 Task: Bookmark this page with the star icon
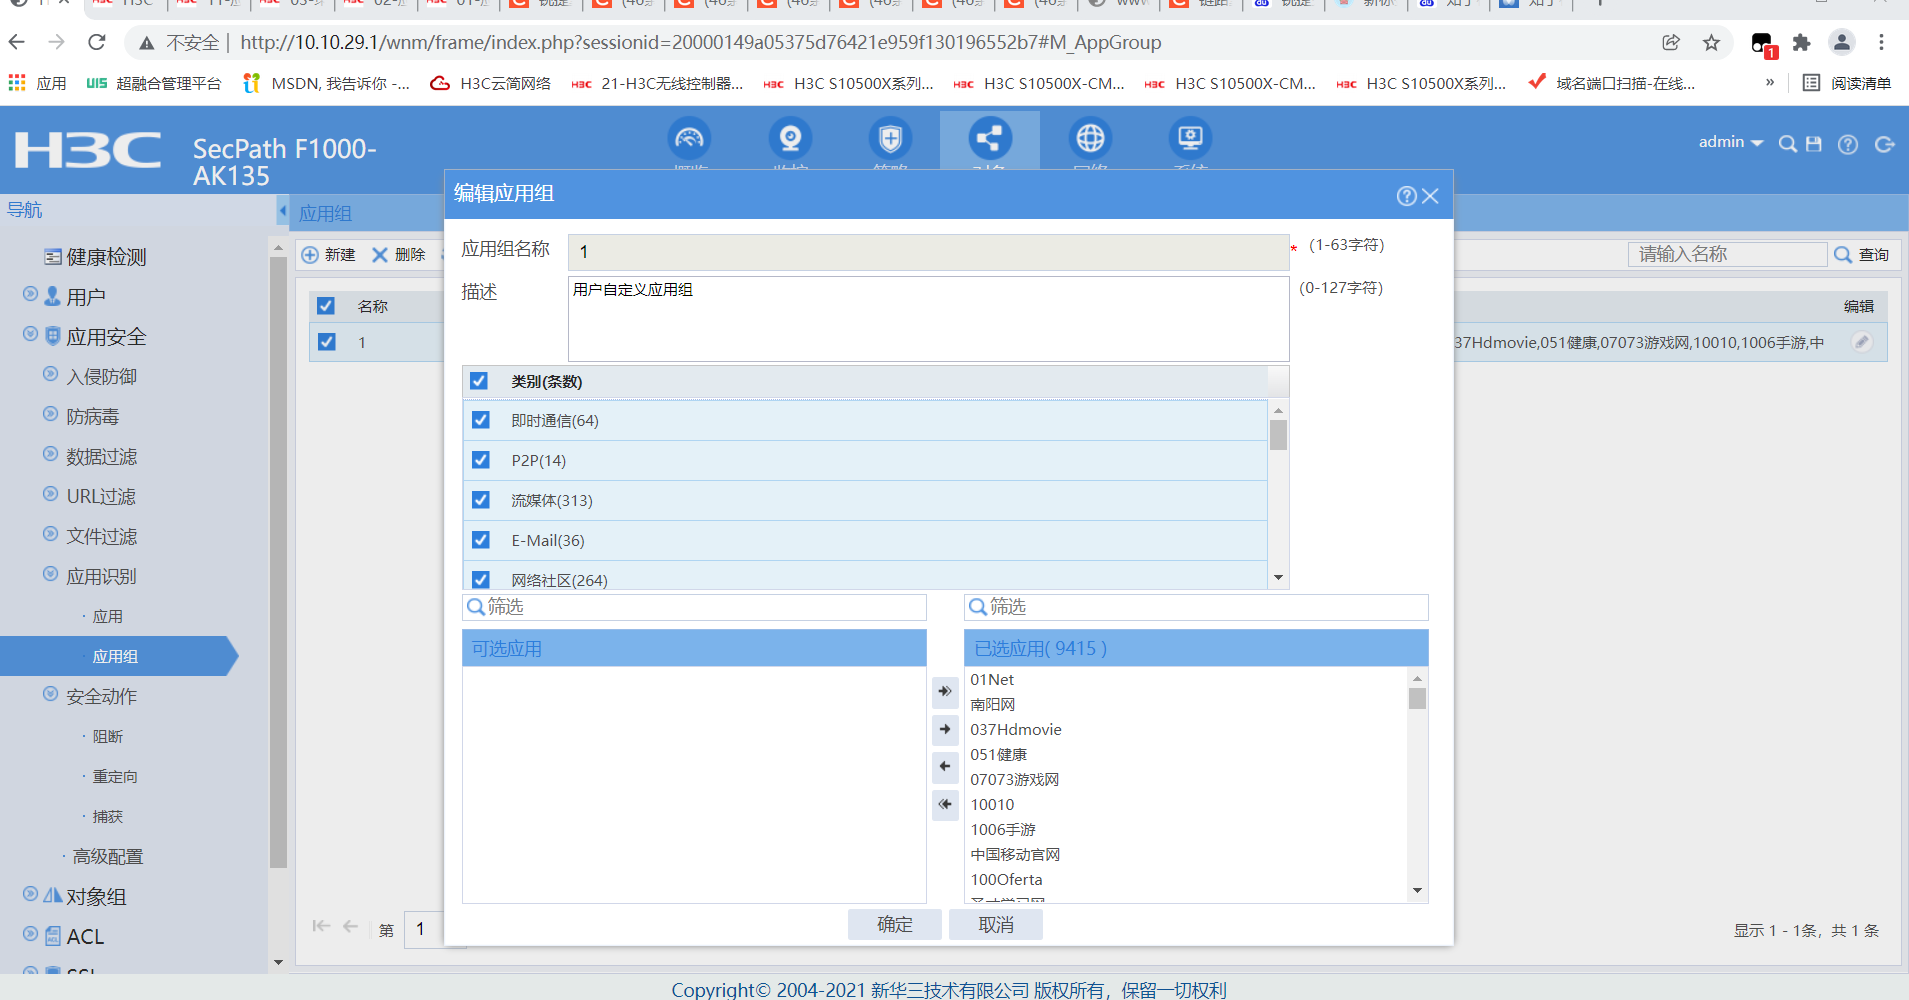pyautogui.click(x=1711, y=43)
